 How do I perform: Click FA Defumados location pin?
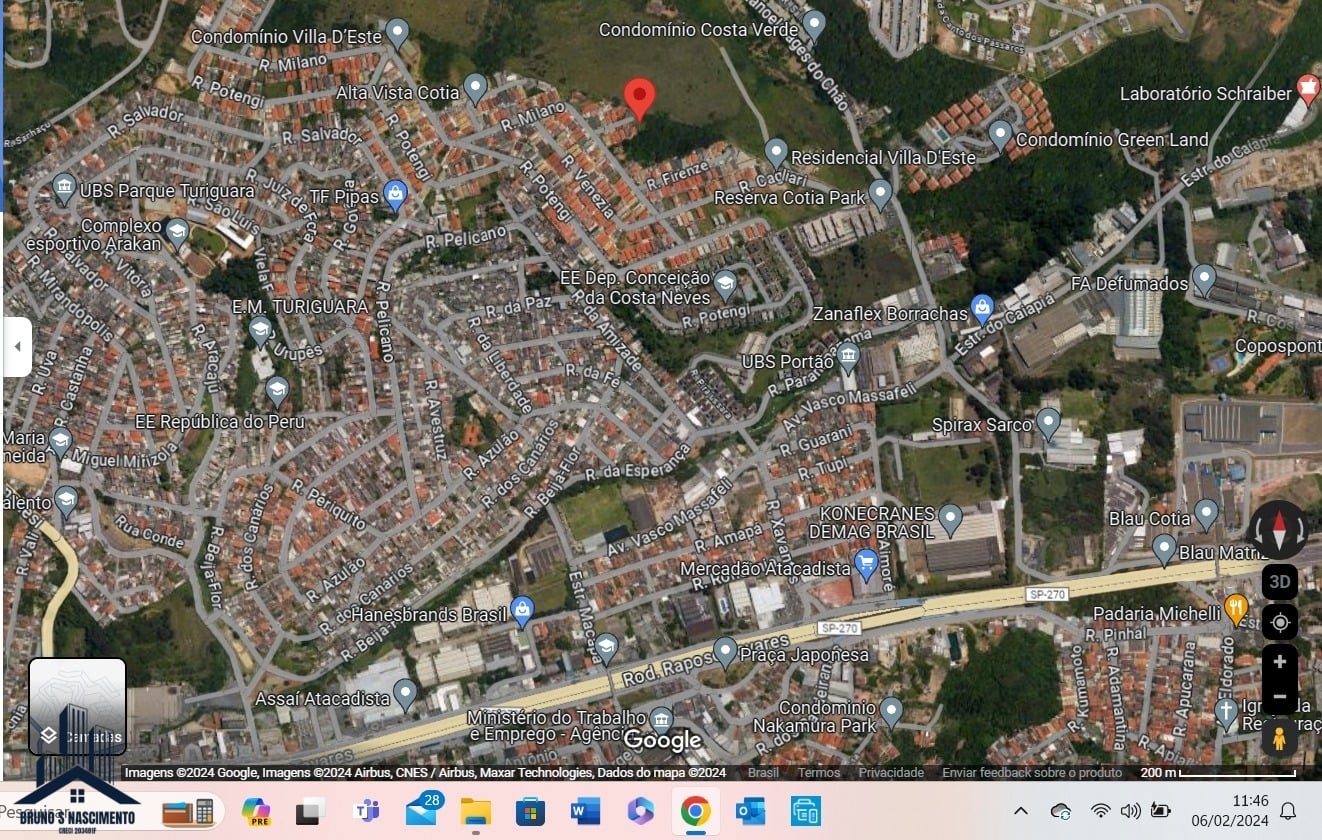tap(1204, 279)
